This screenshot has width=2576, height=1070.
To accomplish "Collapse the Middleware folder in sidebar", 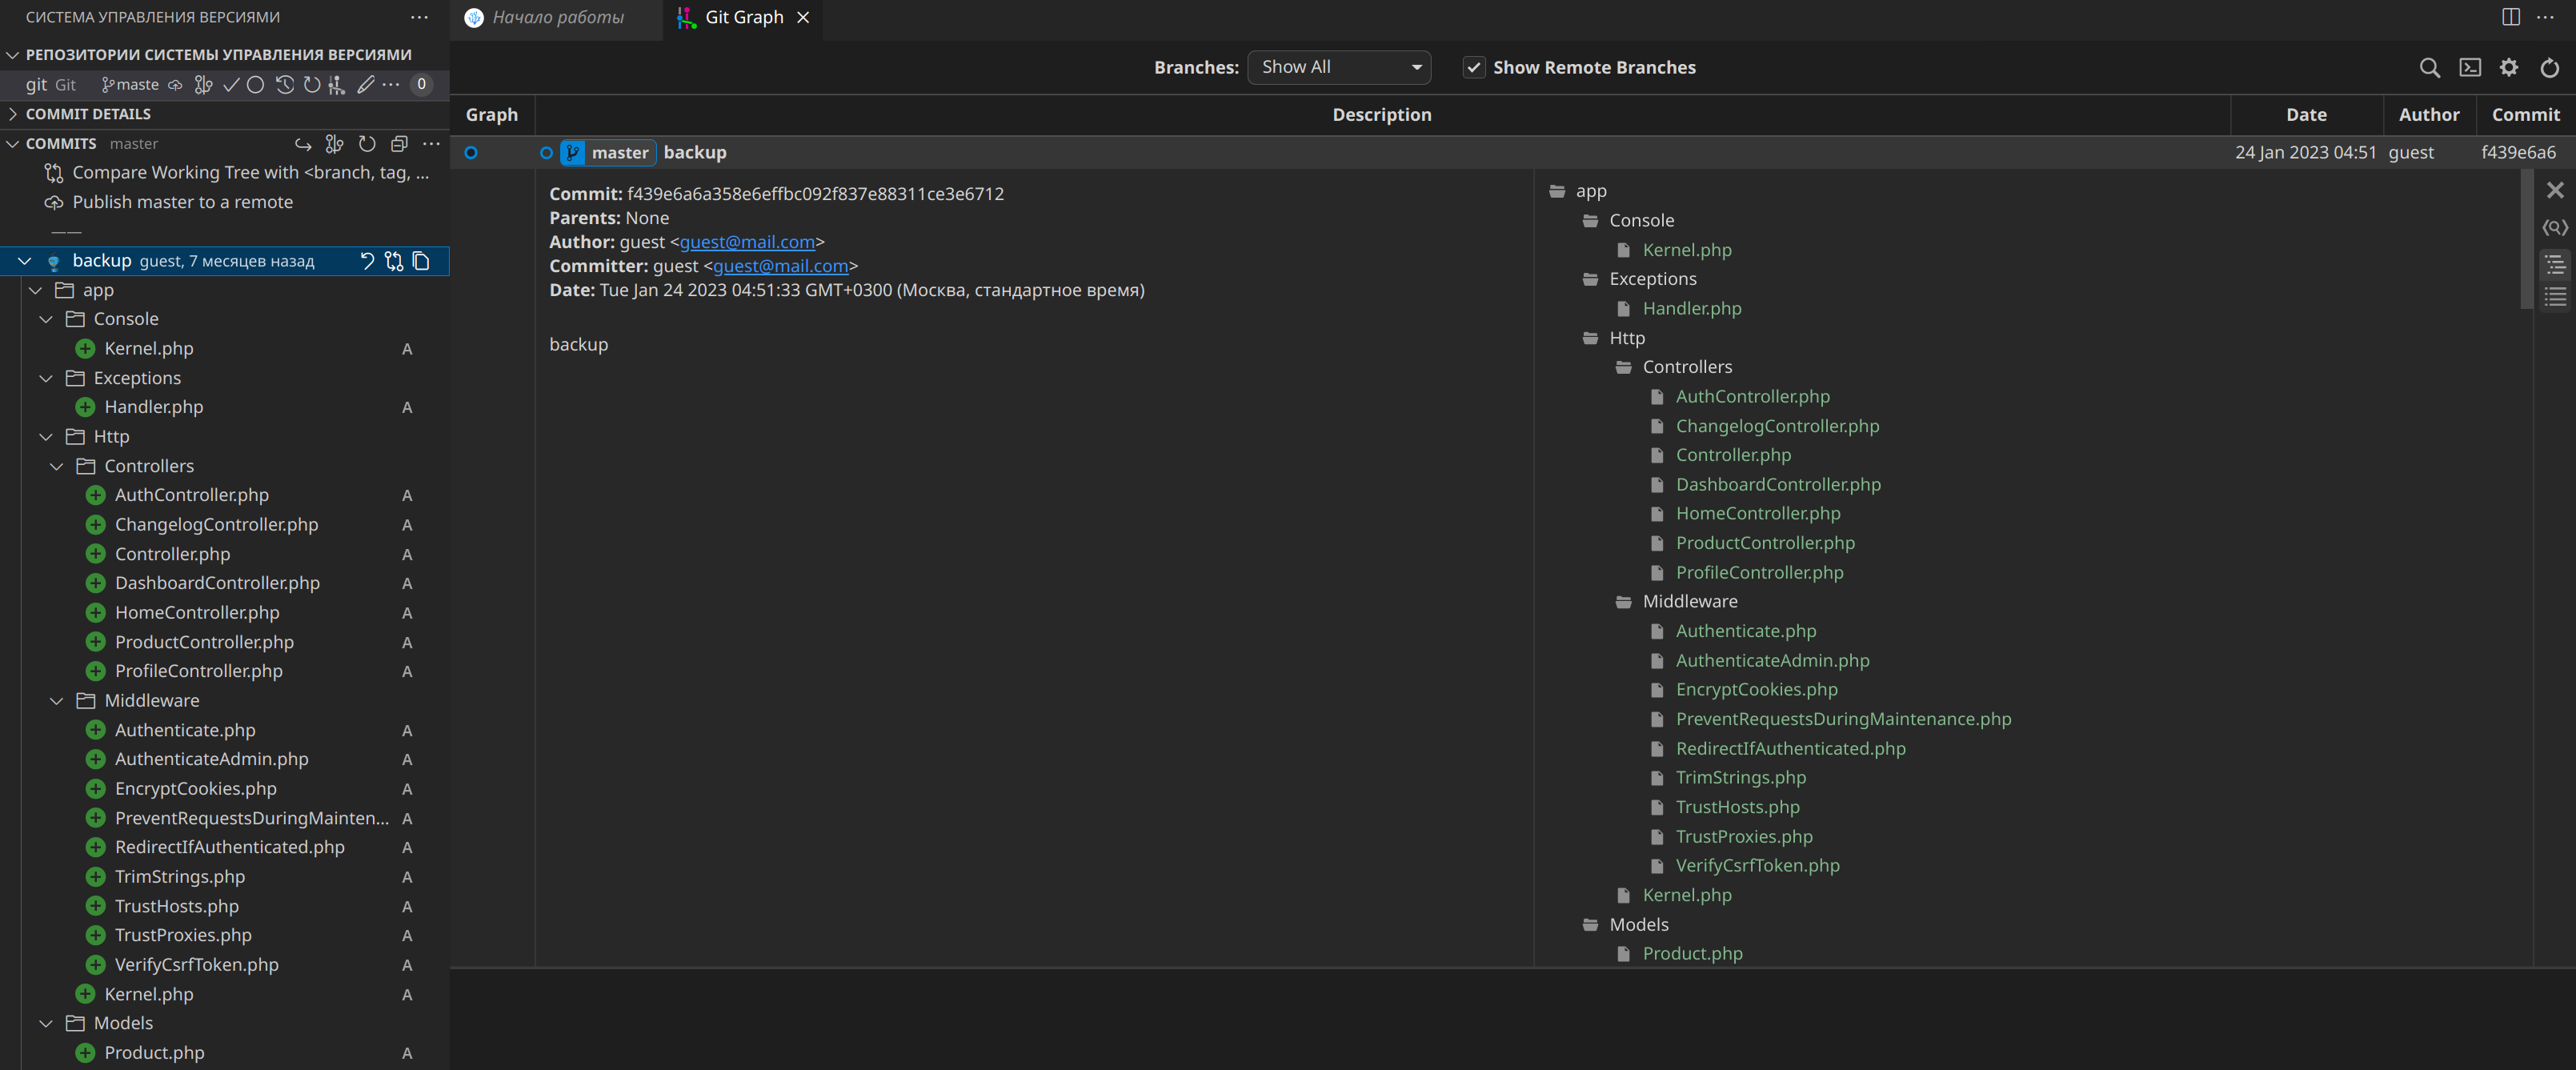I will (57, 701).
